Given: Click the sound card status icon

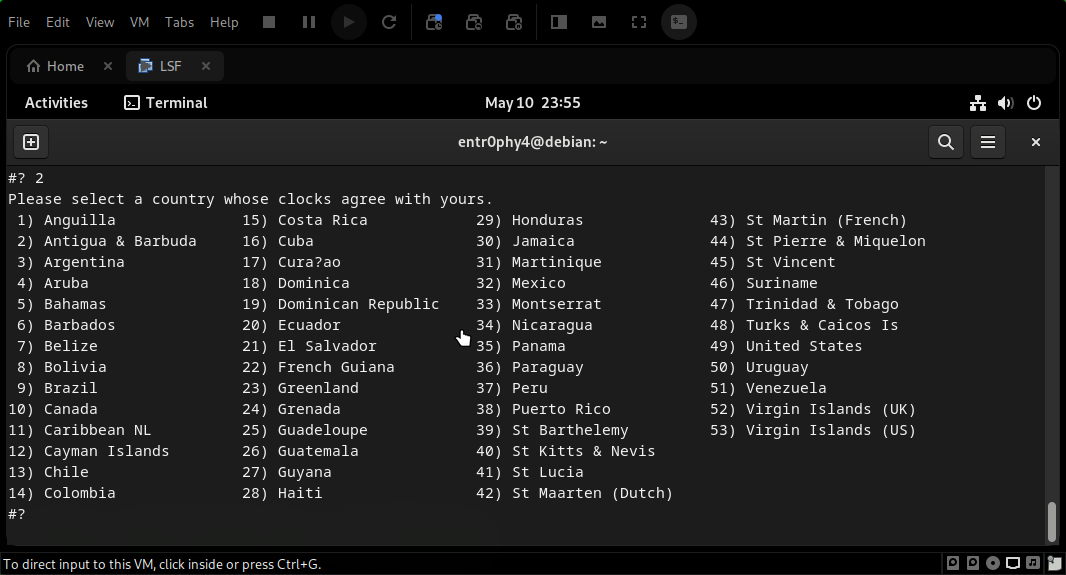Looking at the screenshot, I should pos(1033,563).
